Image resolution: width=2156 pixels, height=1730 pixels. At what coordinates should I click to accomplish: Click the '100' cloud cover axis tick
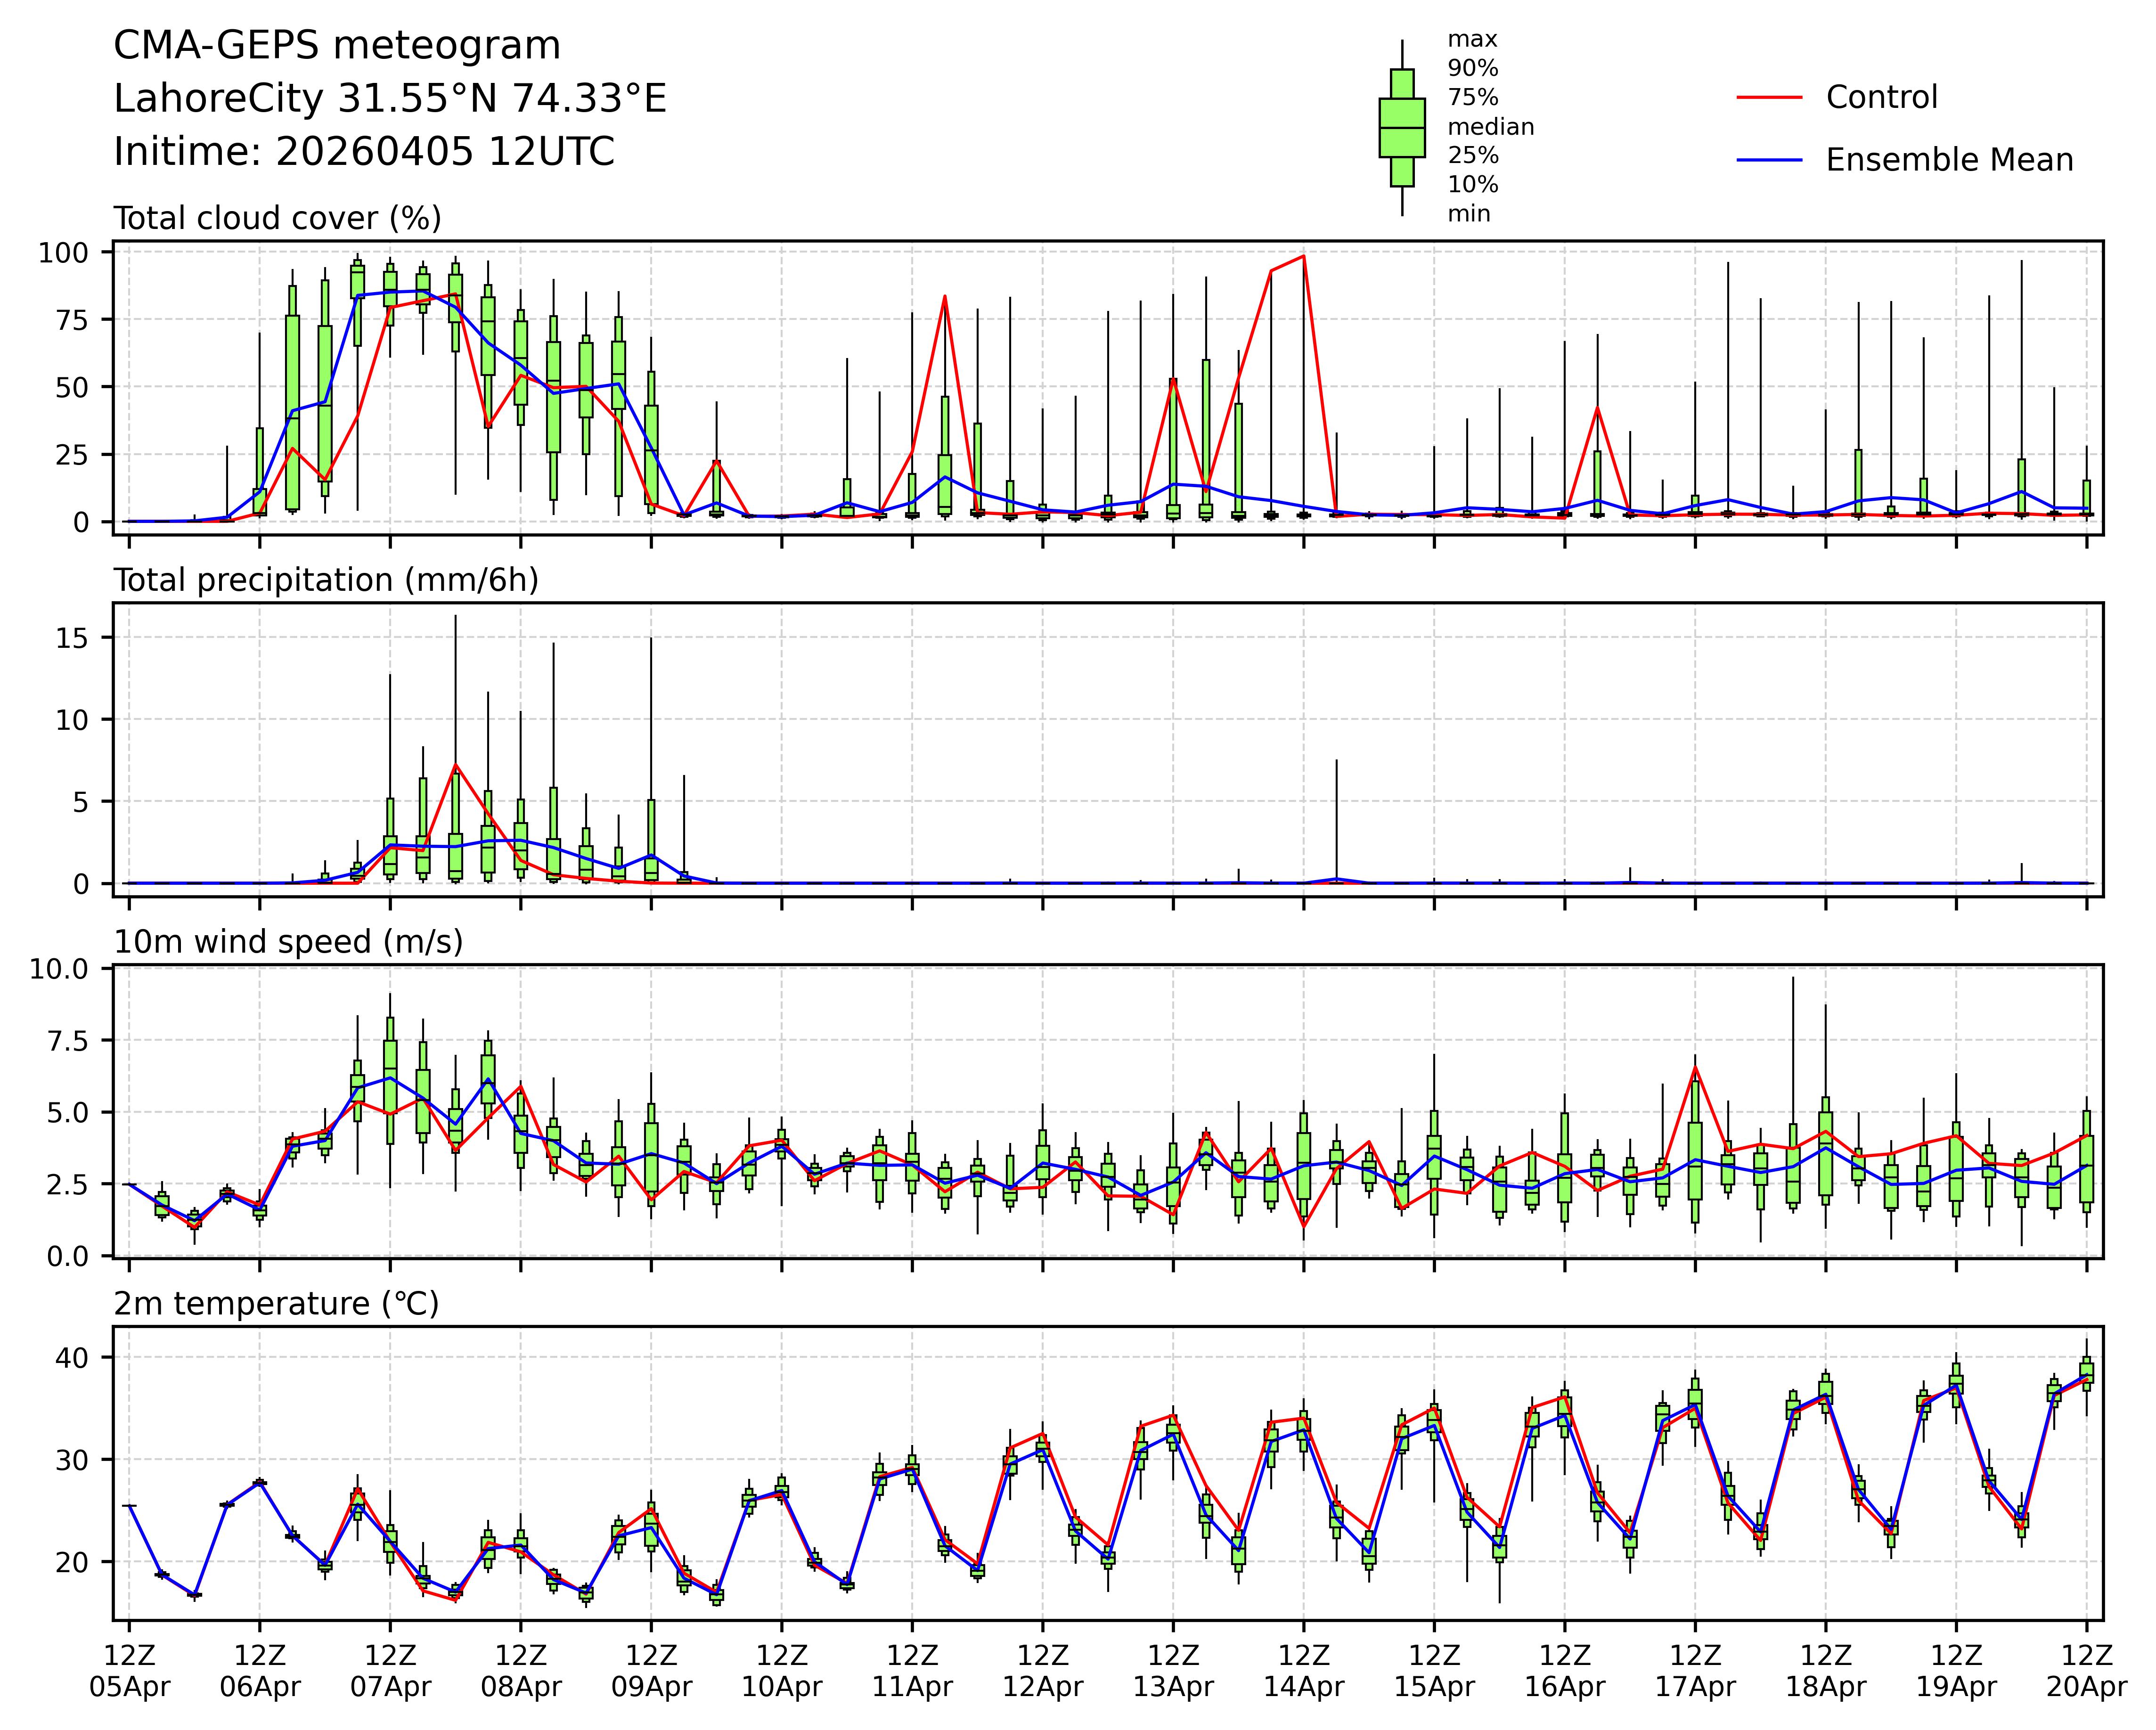63,253
